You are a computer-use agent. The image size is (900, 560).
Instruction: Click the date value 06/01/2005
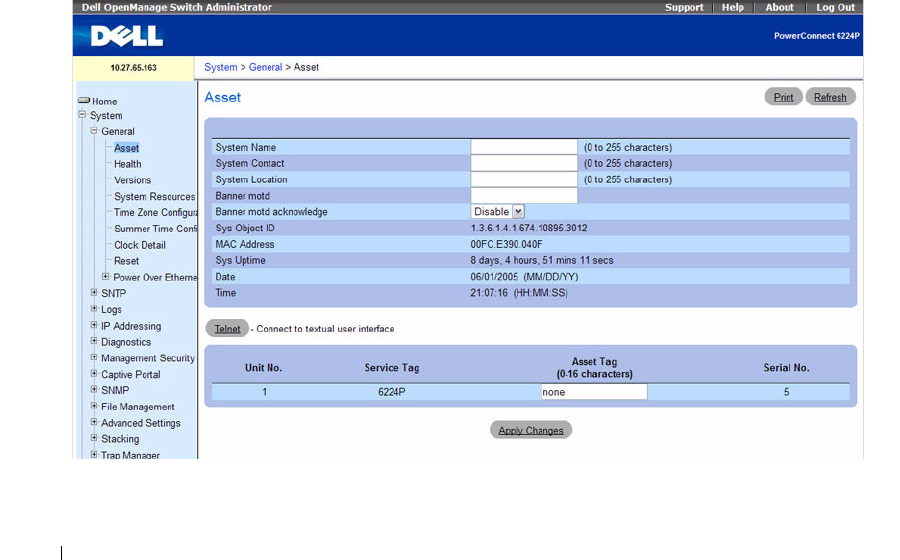point(494,277)
